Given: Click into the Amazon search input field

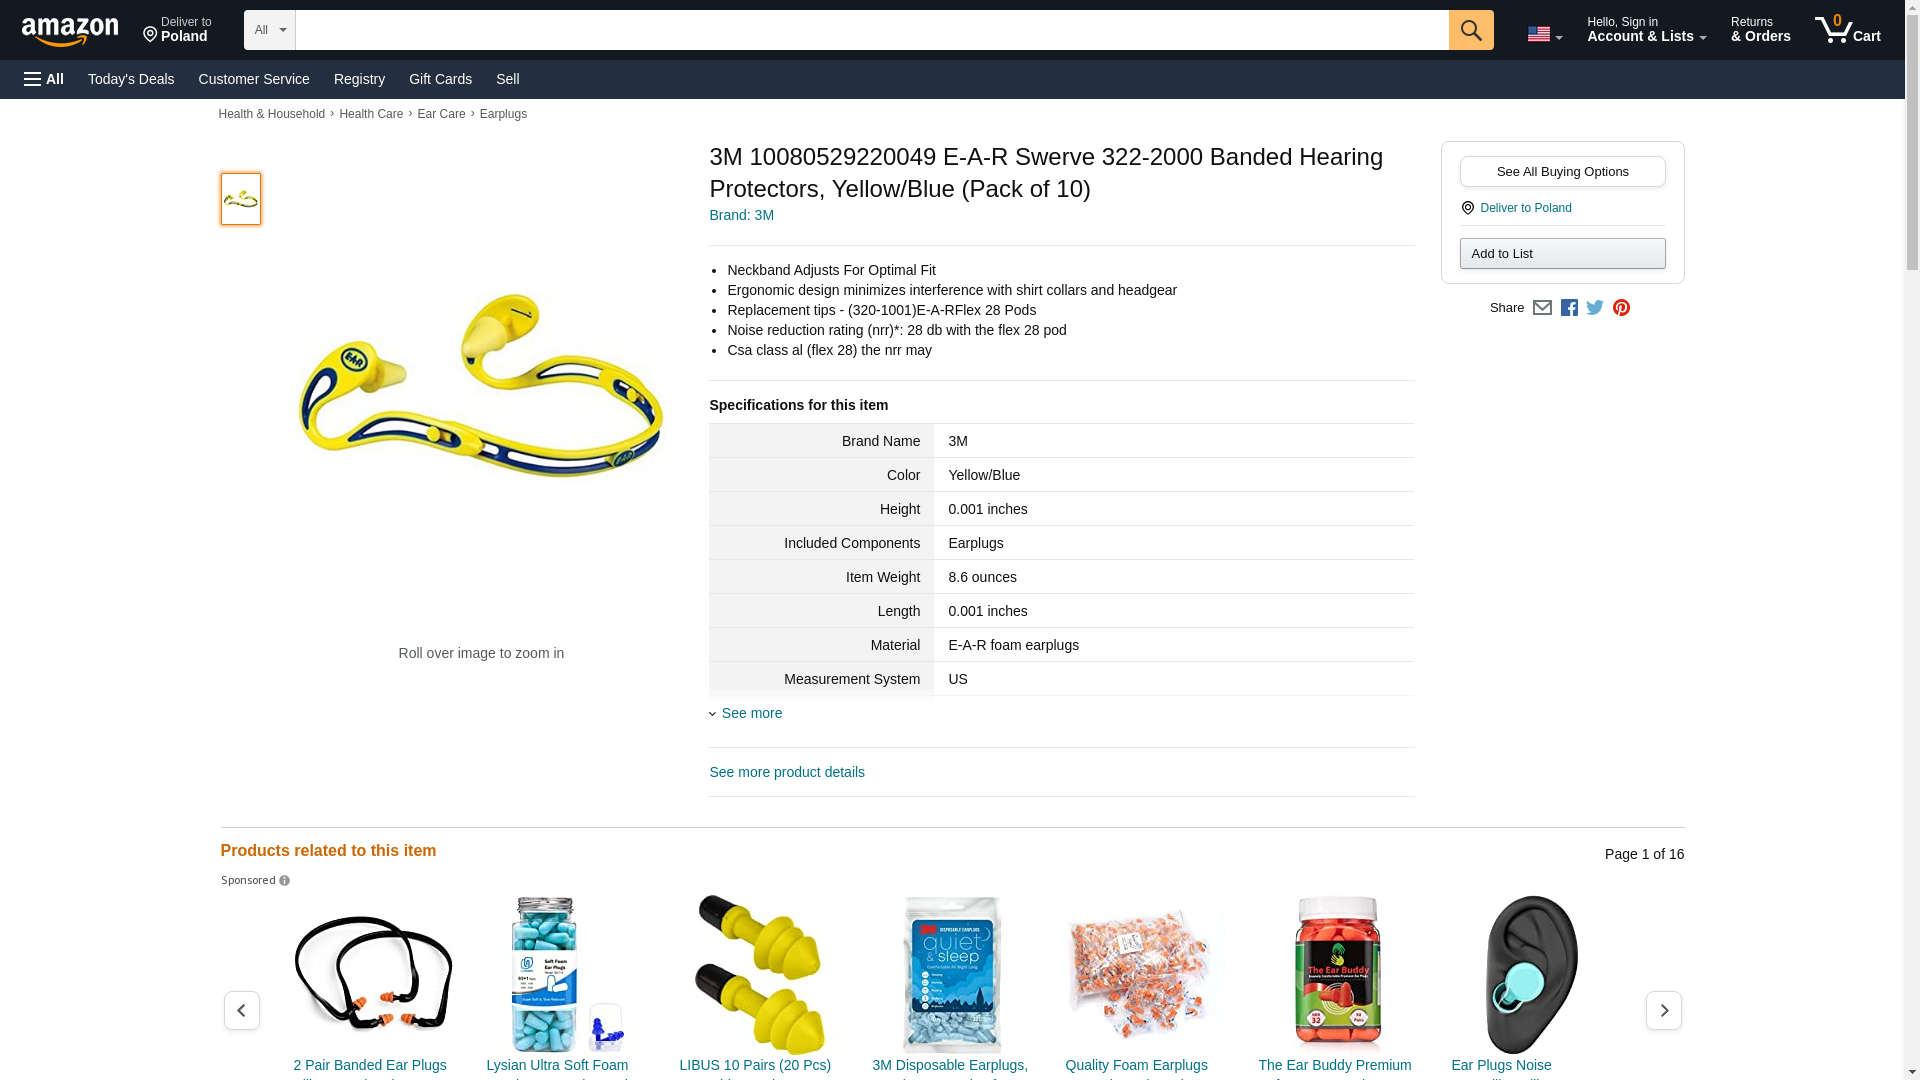Looking at the screenshot, I should tap(872, 30).
